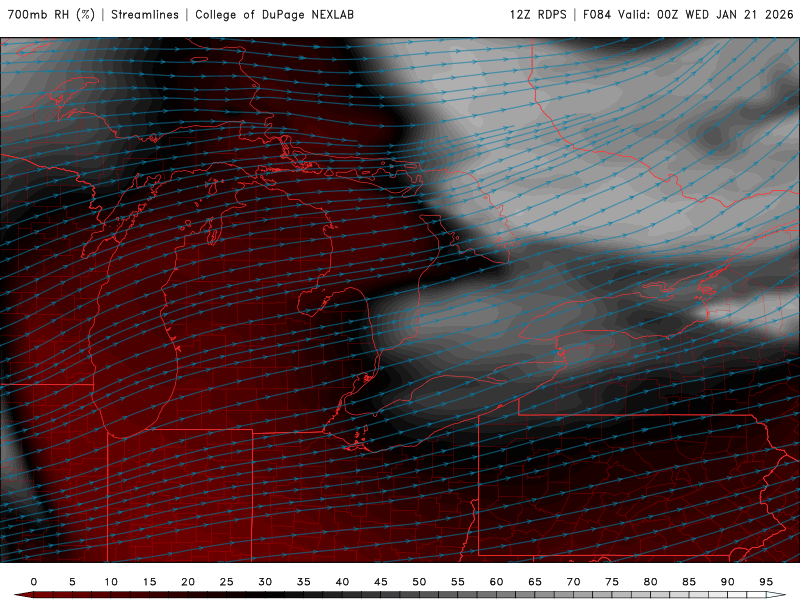Select the '40' label on the RH legend
This screenshot has height=600, width=800.
[x=342, y=582]
